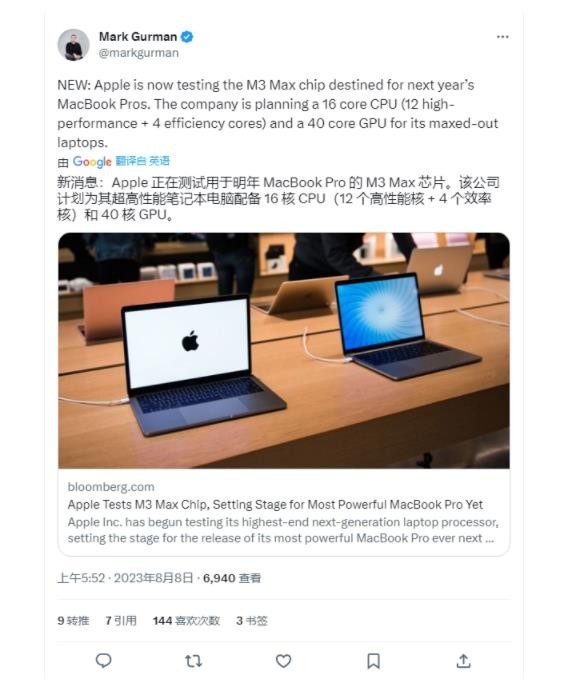This screenshot has height=688, width=568.
Task: View the 144 喜欢次数 likes list
Action: [x=186, y=621]
